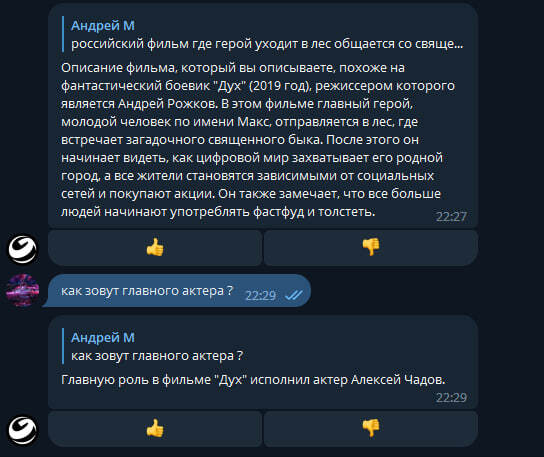Open the purple user avatar profile
Screen dimensions: 544x457
coord(23,290)
